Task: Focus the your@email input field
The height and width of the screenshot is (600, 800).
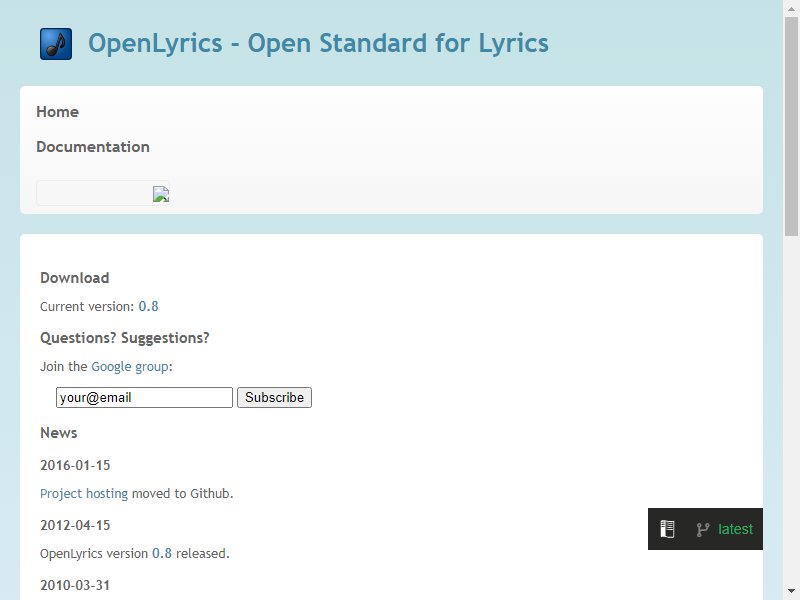Action: coord(144,397)
